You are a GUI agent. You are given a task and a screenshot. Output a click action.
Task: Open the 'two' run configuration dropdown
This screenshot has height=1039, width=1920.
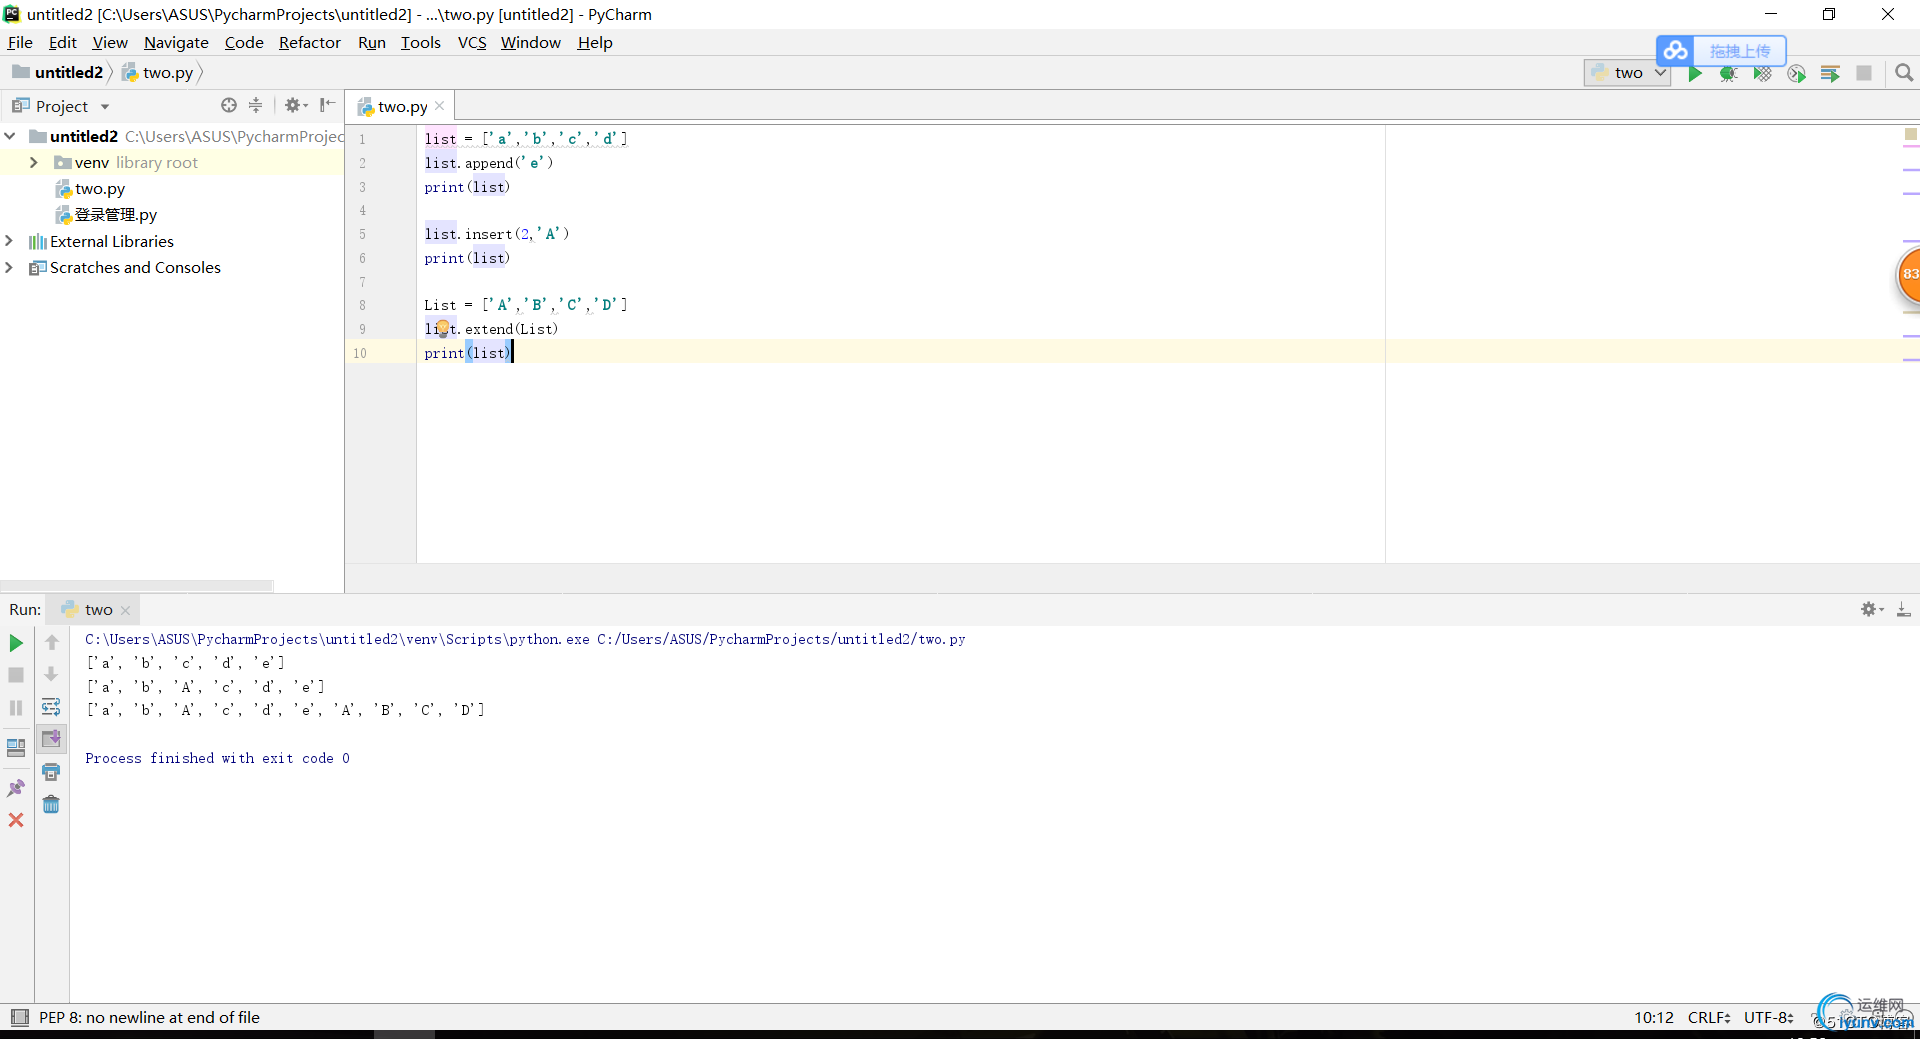pyautogui.click(x=1627, y=73)
